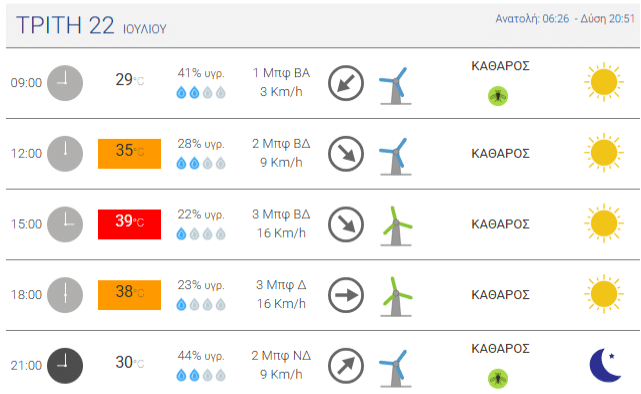Screen dimensions: 641x394
Task: Click the west wind arrow at 18:00
Action: pos(346,295)
